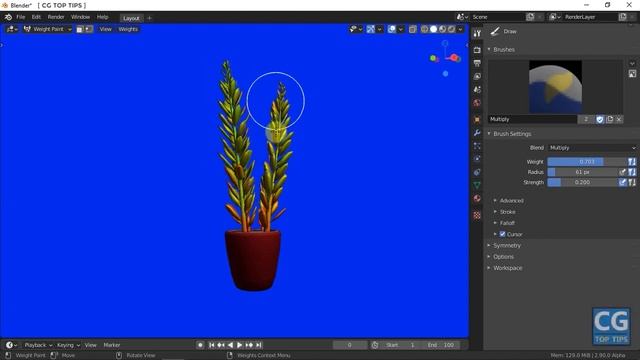Toggle X-ray mode in viewport
This screenshot has height=360, width=640.
tap(413, 29)
